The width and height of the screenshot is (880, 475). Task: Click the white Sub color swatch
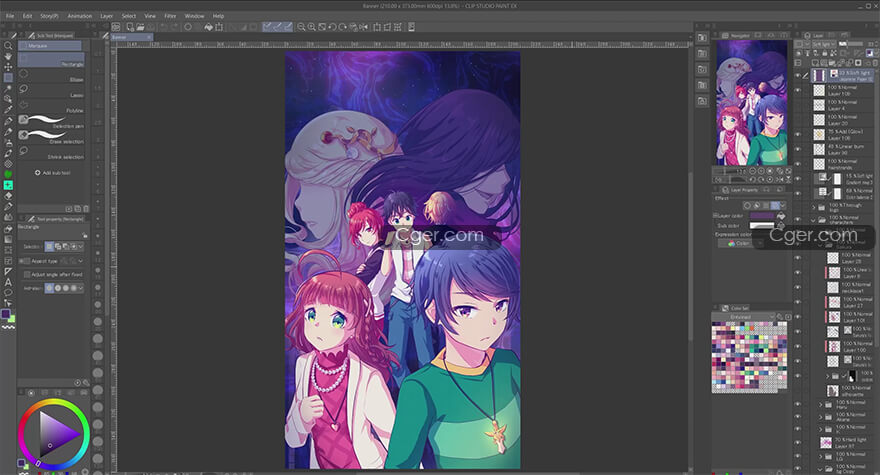click(x=762, y=226)
